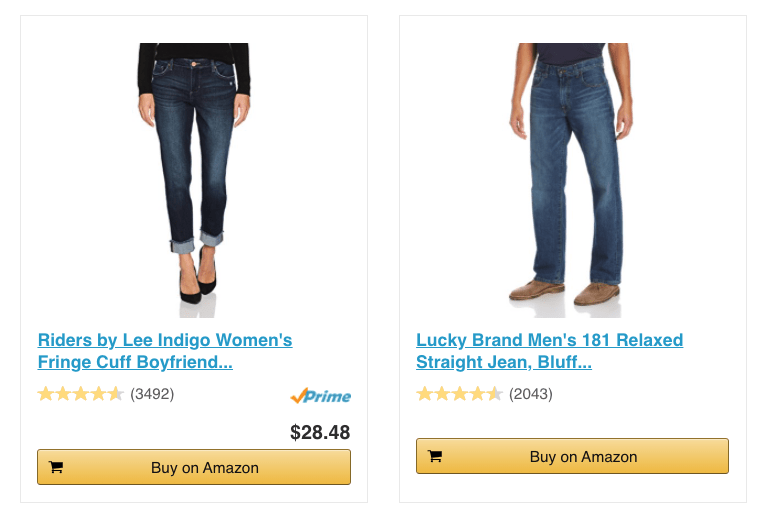Open the (2043) reviews count
The width and height of the screenshot is (767, 528).
coord(531,394)
